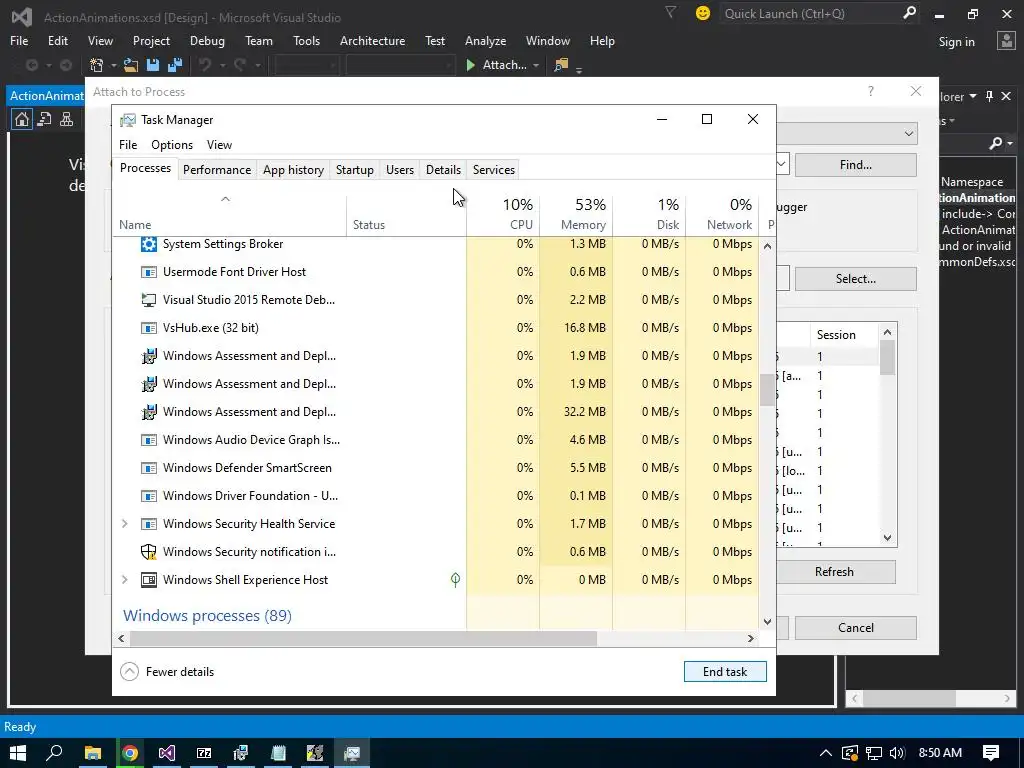Viewport: 1024px width, 768px height.
Task: Click the Save toolbar icon
Action: pos(153,65)
